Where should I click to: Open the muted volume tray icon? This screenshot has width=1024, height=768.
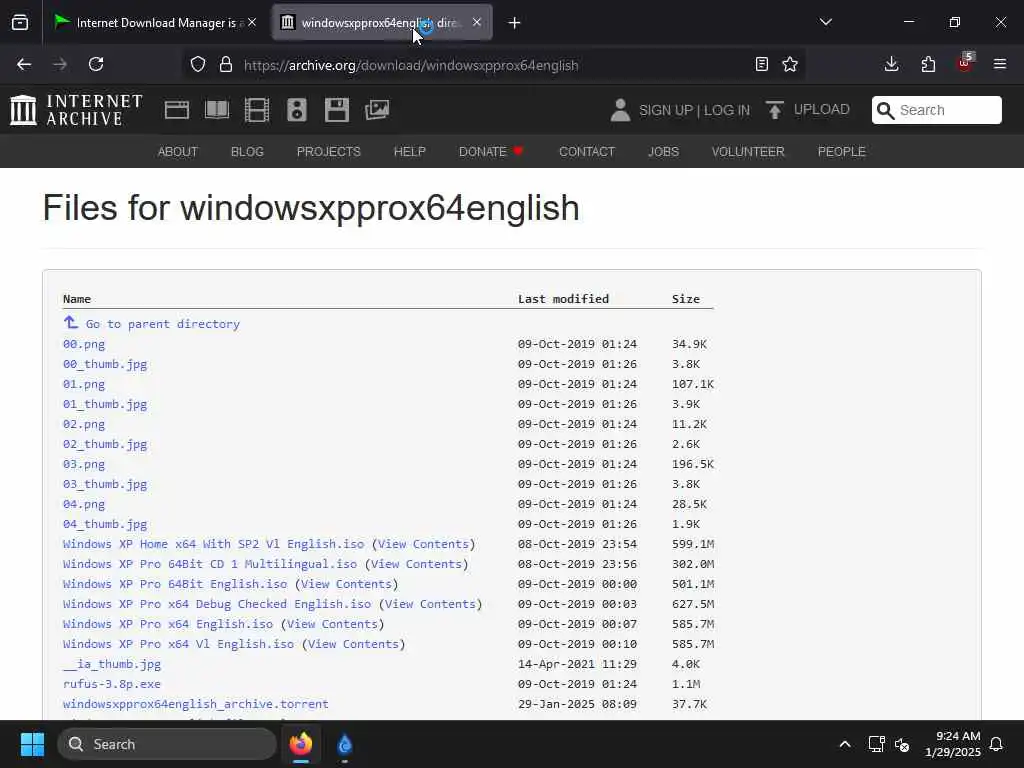click(902, 744)
